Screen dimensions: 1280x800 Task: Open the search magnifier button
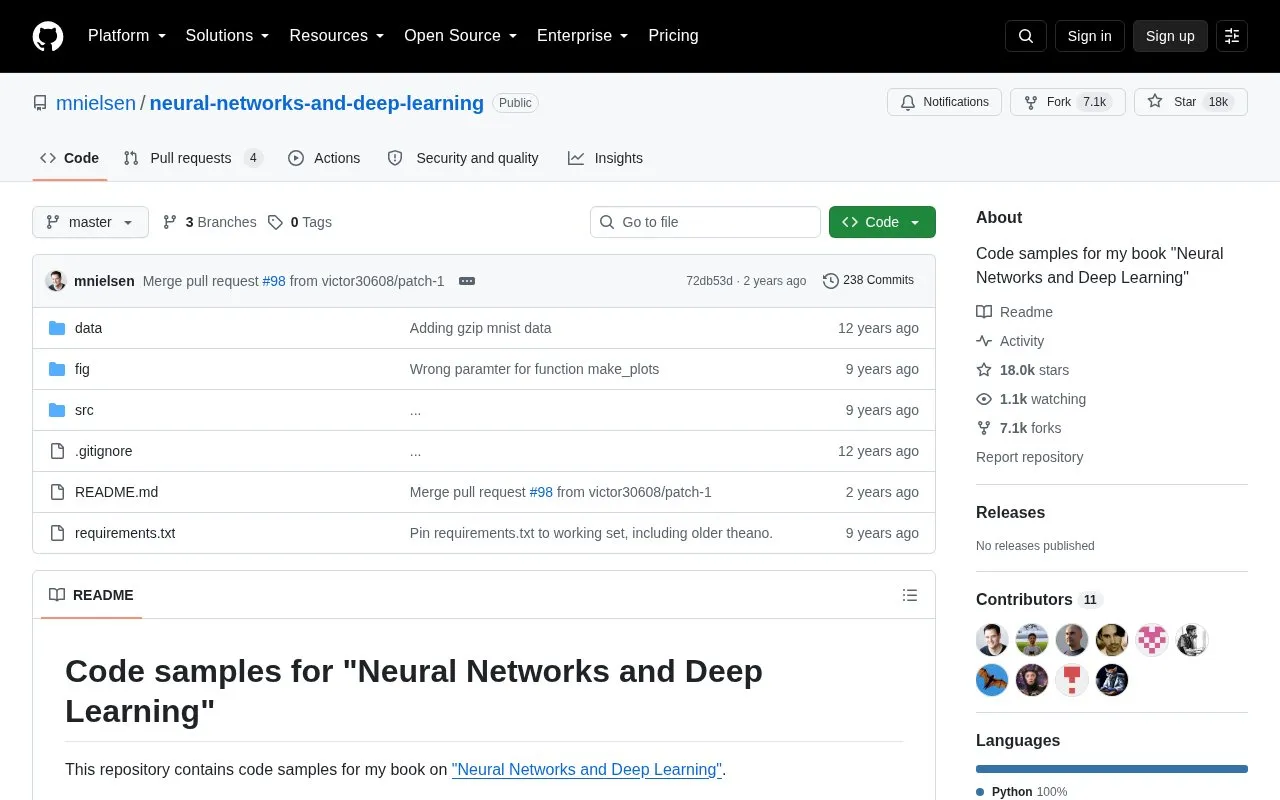pyautogui.click(x=1026, y=36)
